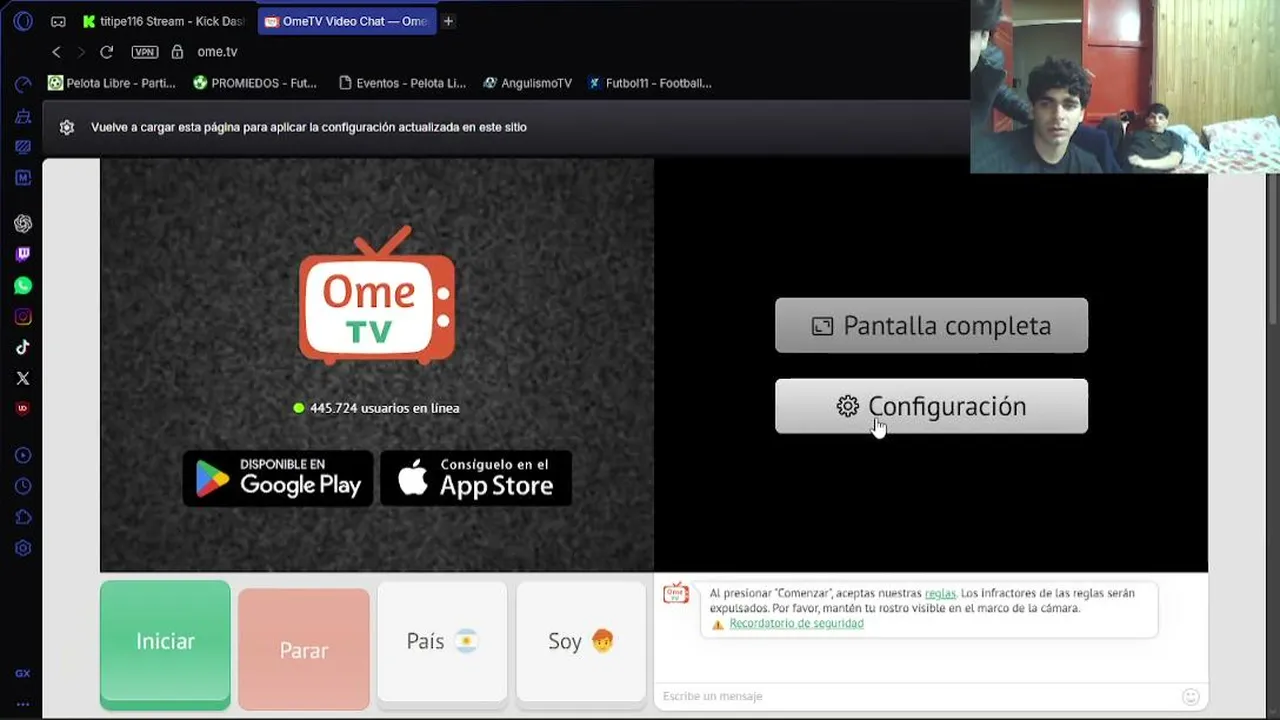The height and width of the screenshot is (720, 1280).
Task: Open WhatsApp from the sidebar
Action: (x=23, y=286)
